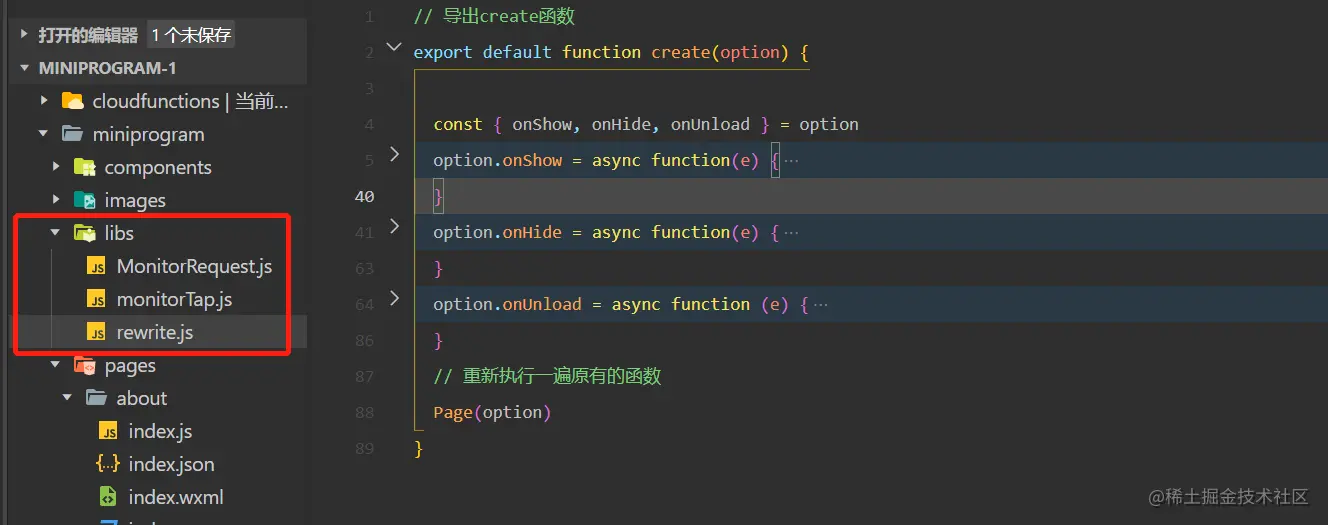Click the libs folder name
1328x525 pixels.
tap(119, 233)
